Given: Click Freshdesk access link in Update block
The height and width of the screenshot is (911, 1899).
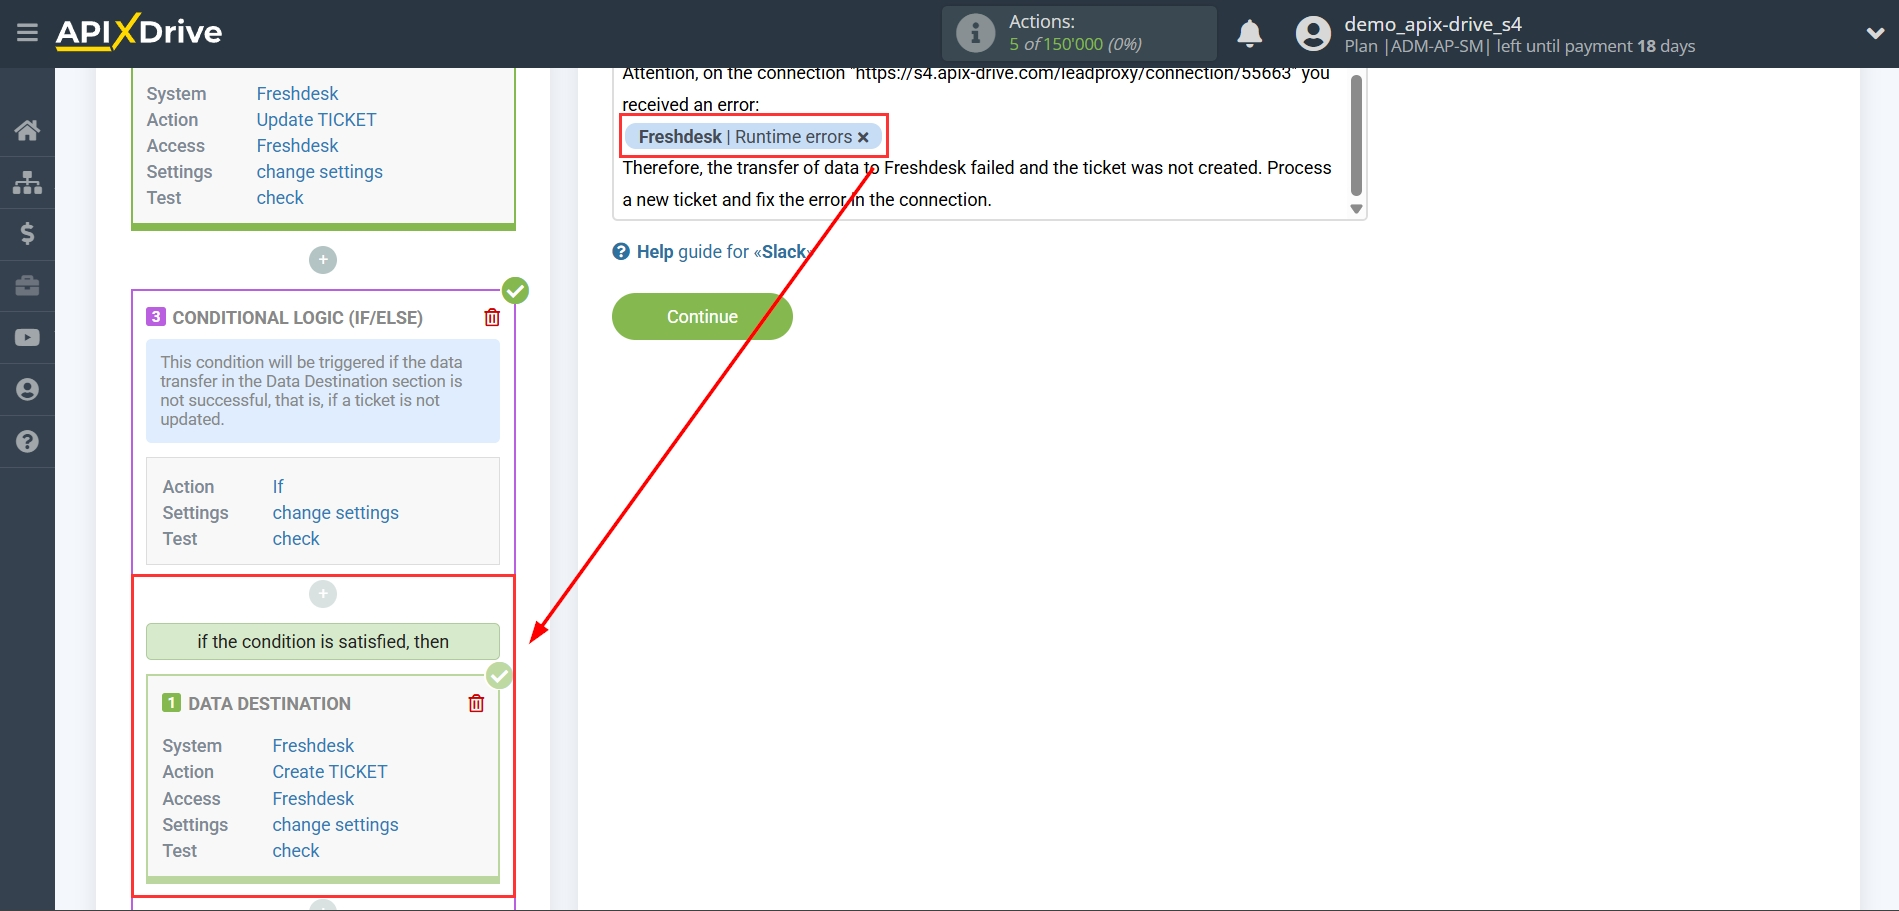Looking at the screenshot, I should (297, 145).
